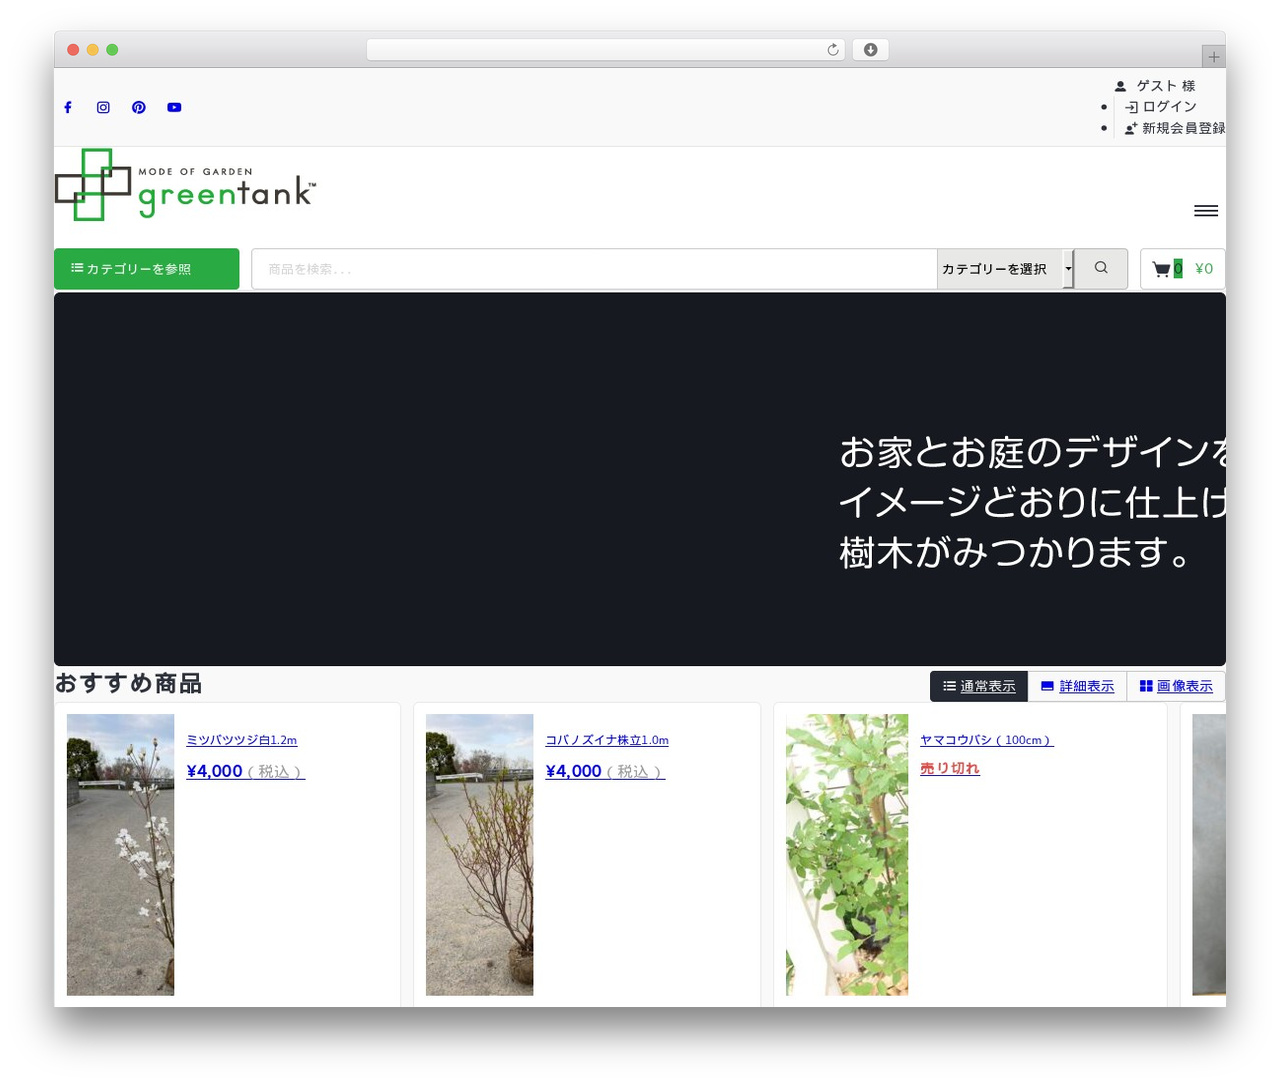The image size is (1280, 1084).
Task: Click the ミツバツツジ product thumbnail
Action: tap(120, 854)
